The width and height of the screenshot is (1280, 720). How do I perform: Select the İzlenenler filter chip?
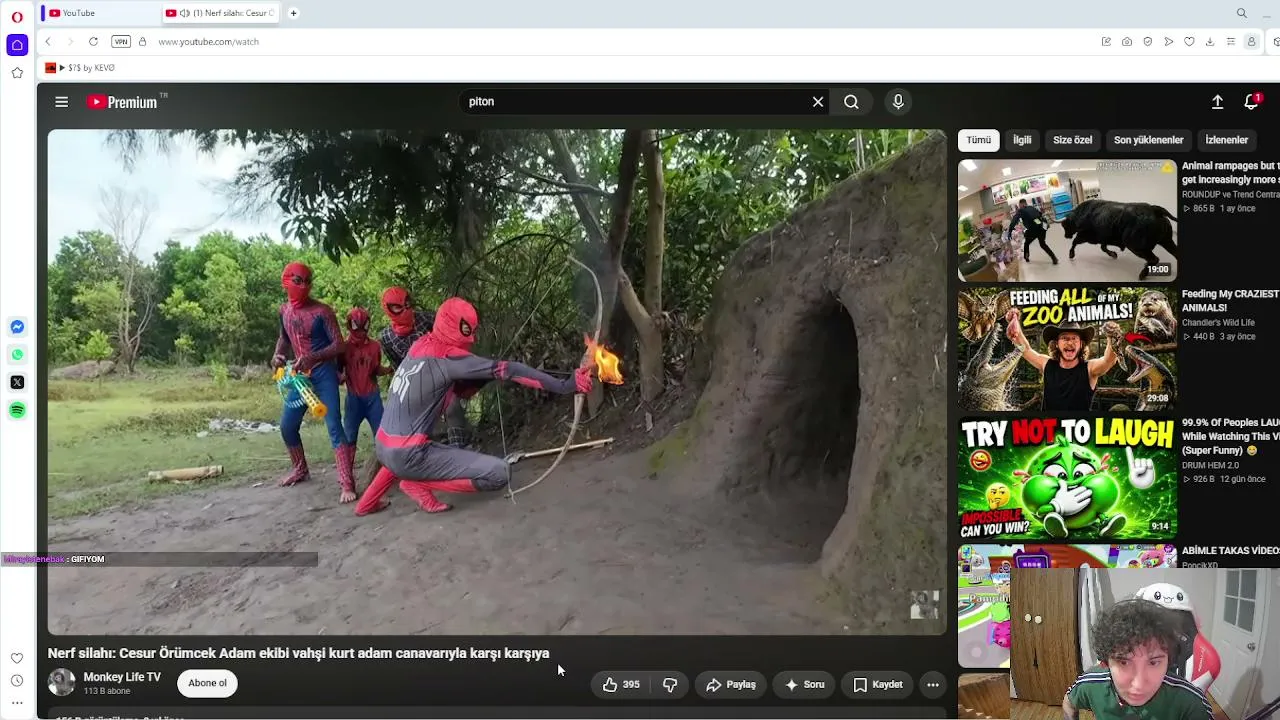click(x=1226, y=140)
